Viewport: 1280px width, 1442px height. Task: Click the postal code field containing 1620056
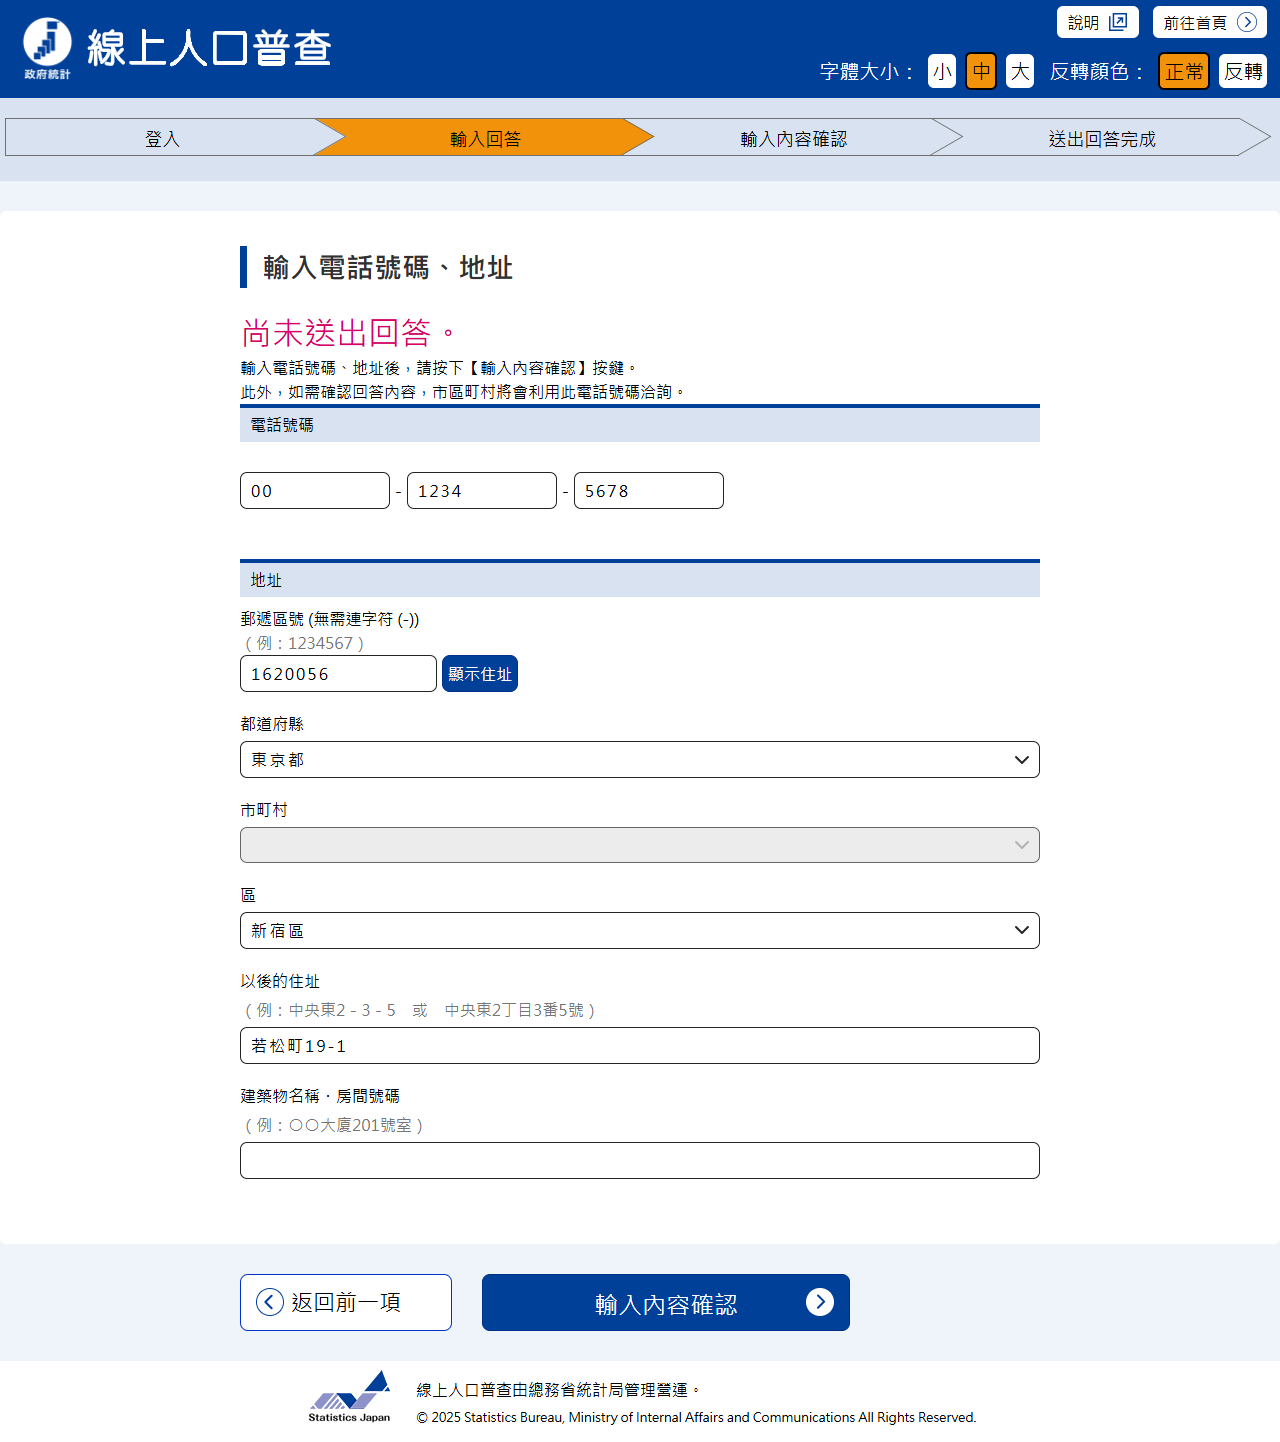338,674
